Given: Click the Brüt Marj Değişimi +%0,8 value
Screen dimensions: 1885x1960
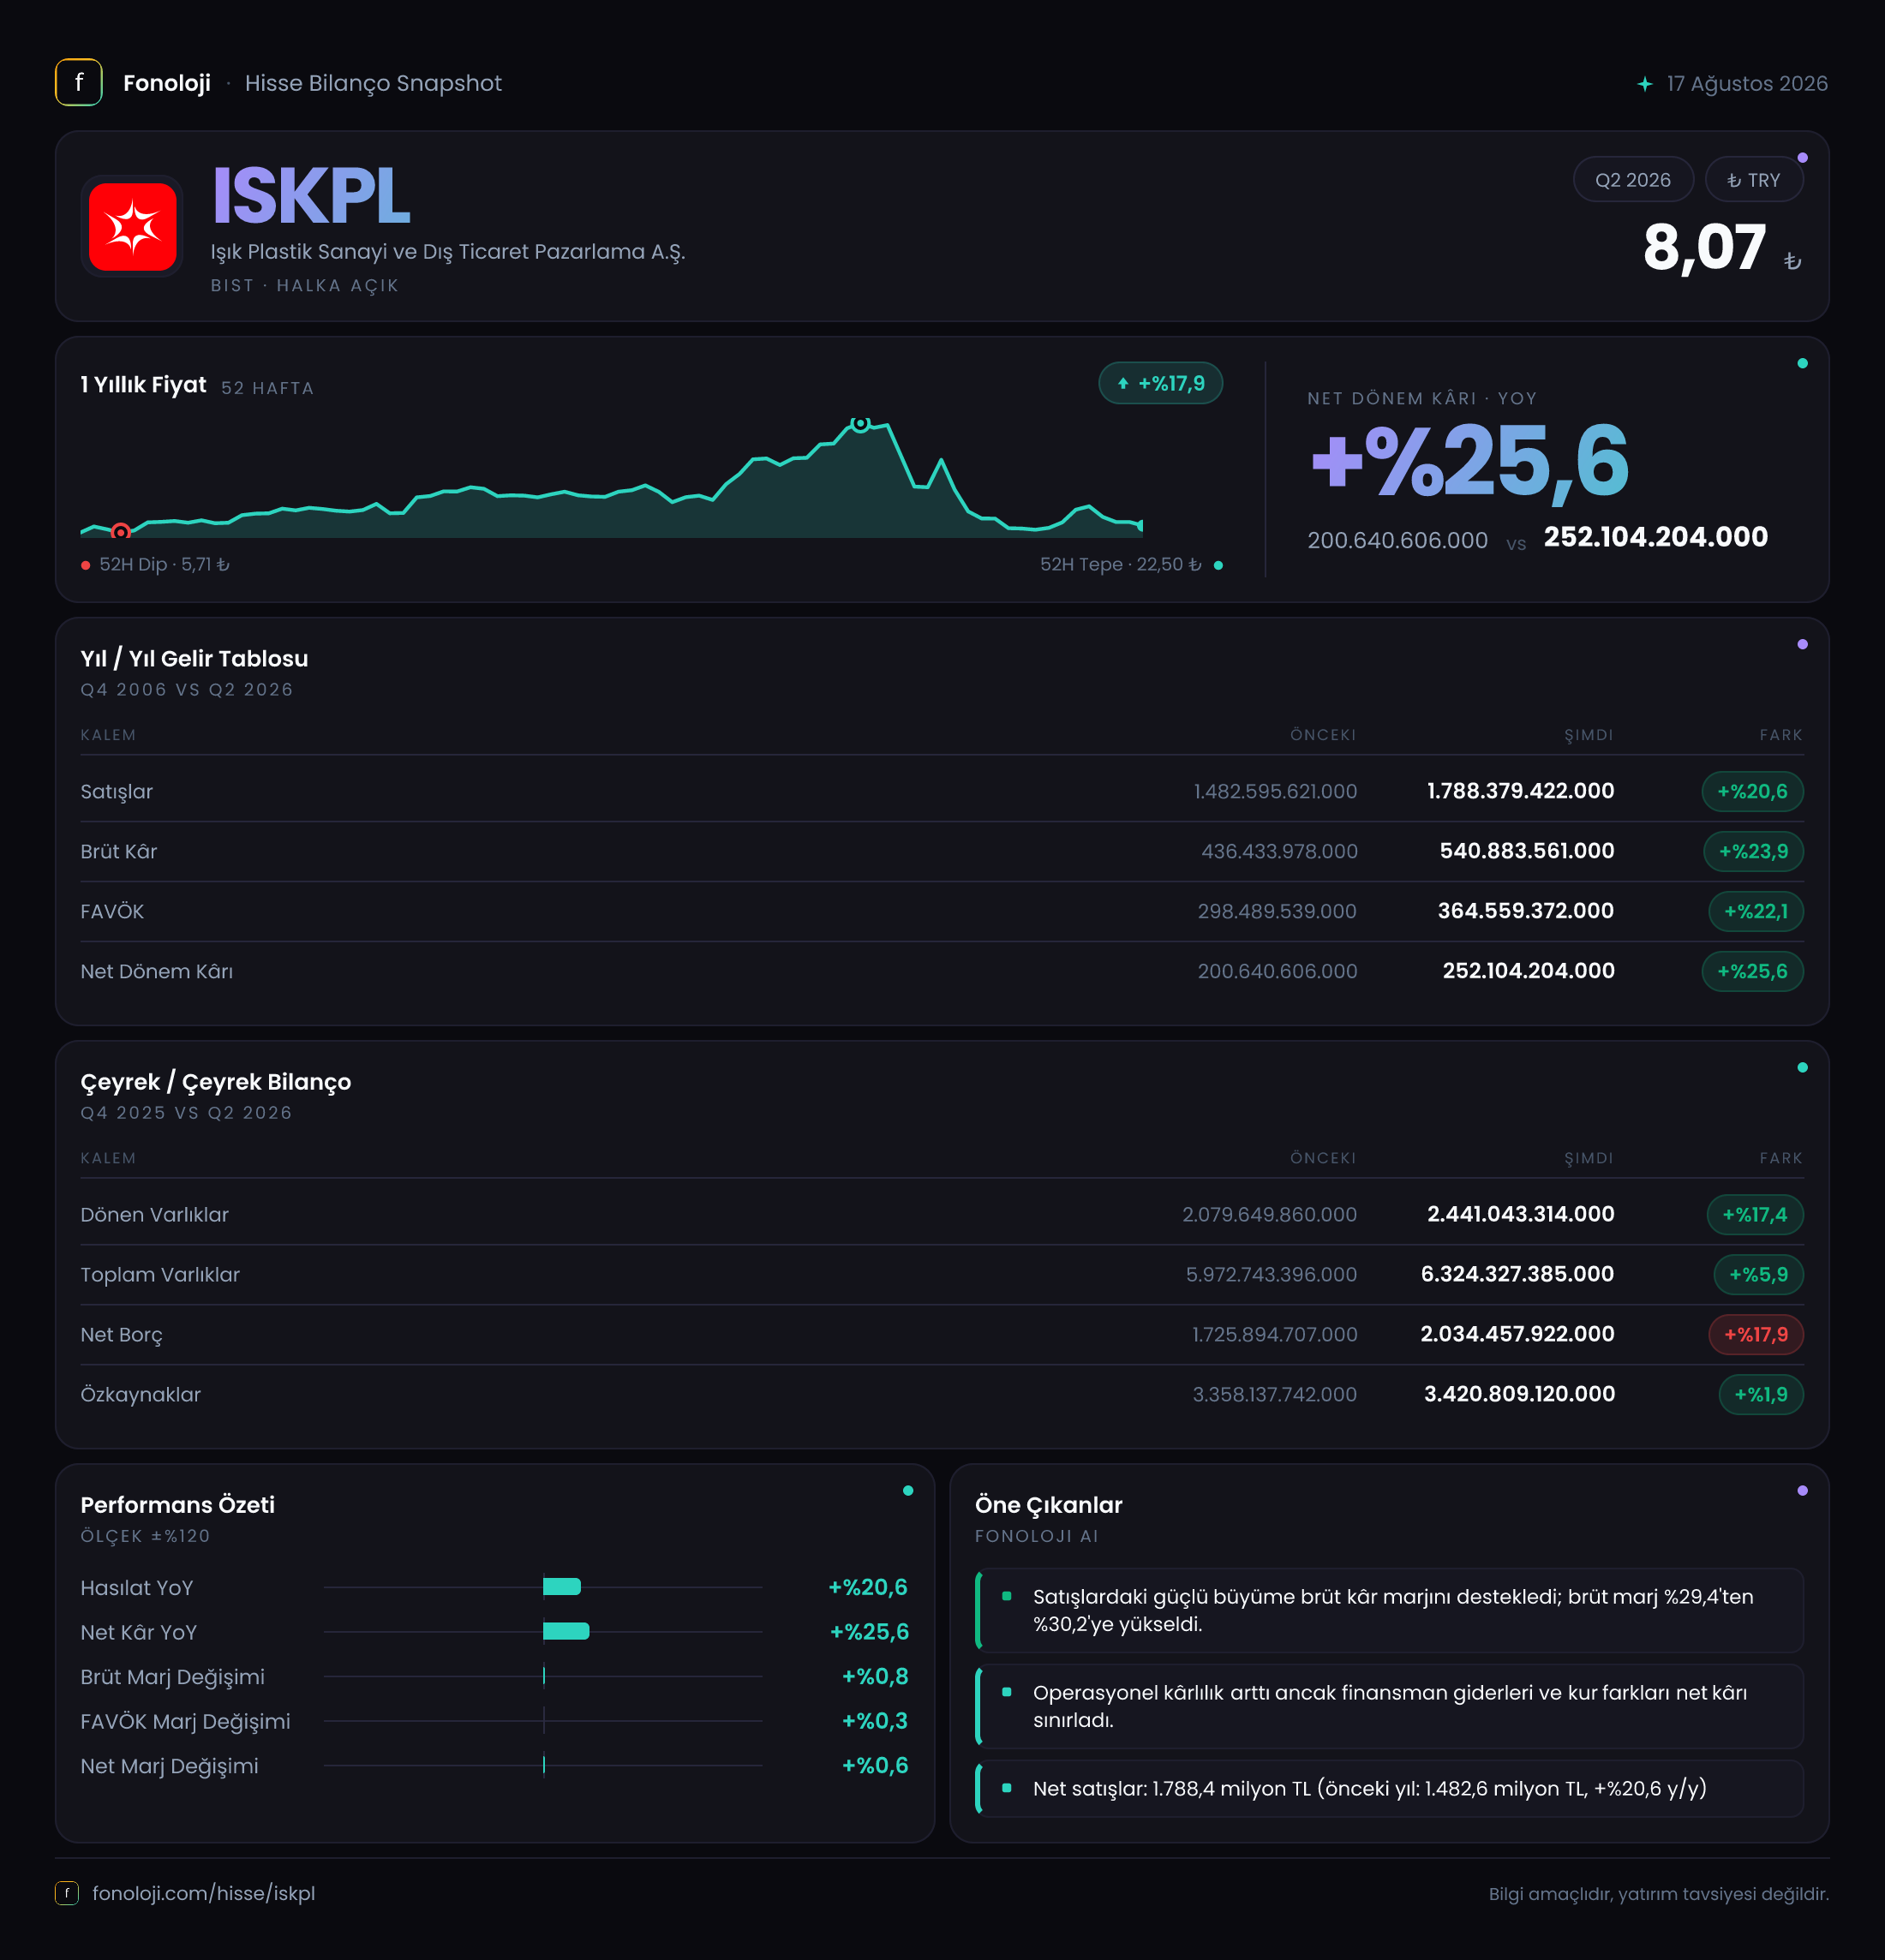Looking at the screenshot, I should (x=875, y=1677).
